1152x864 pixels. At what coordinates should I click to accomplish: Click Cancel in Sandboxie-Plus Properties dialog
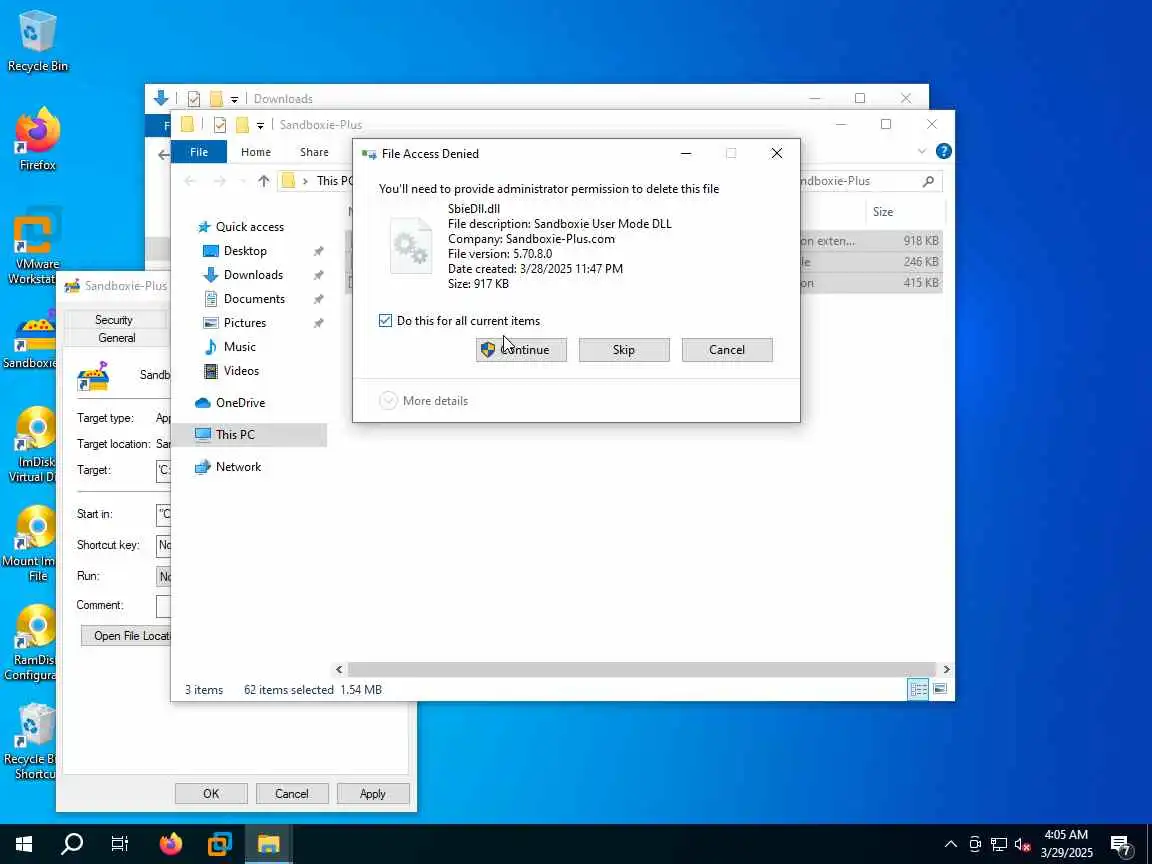(292, 793)
